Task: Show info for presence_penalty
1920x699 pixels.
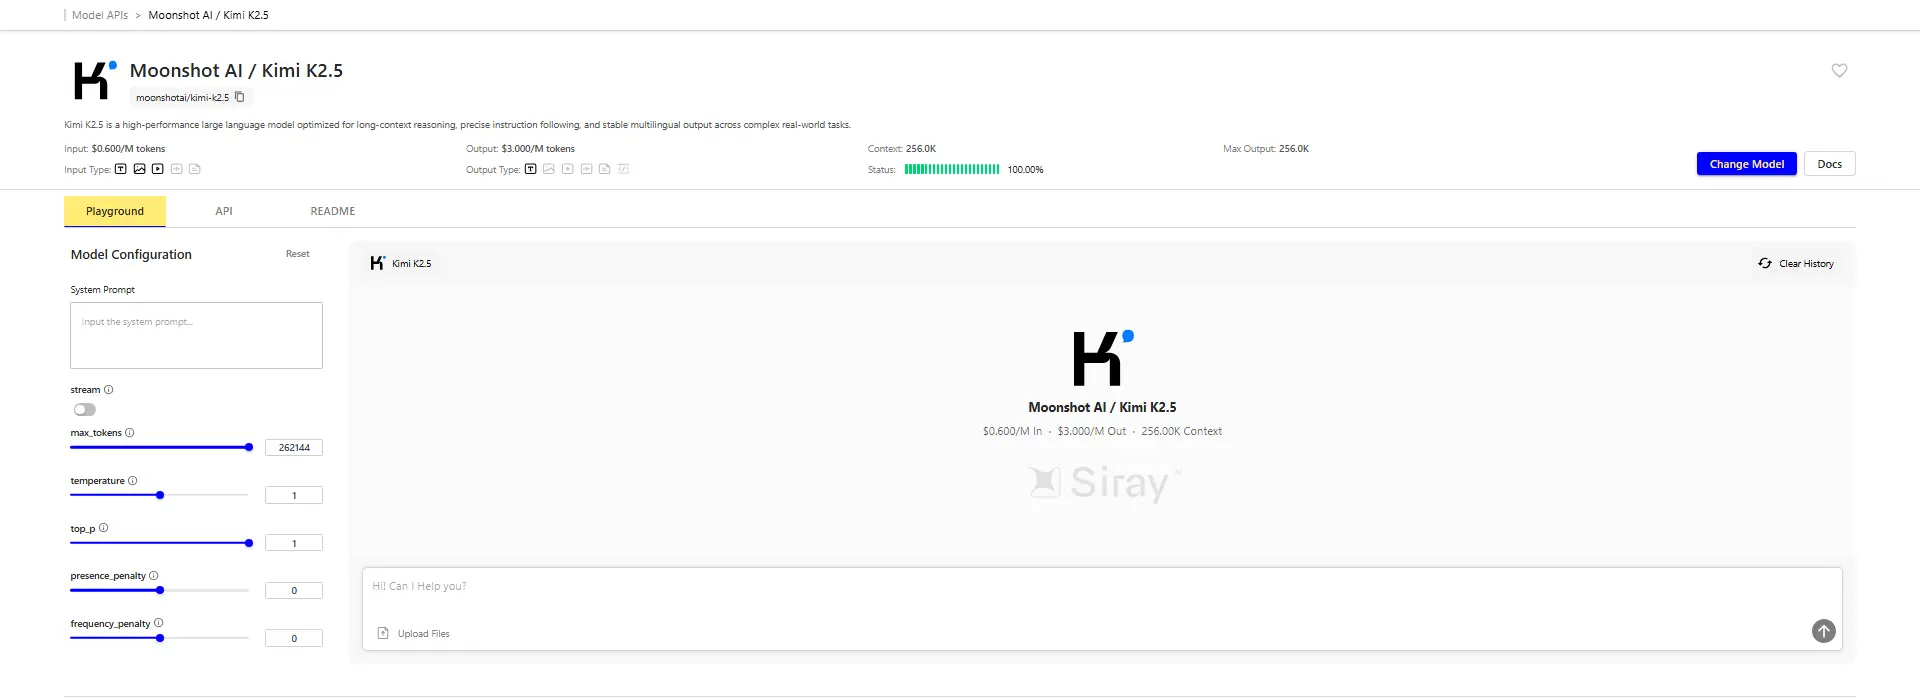Action: (x=154, y=576)
